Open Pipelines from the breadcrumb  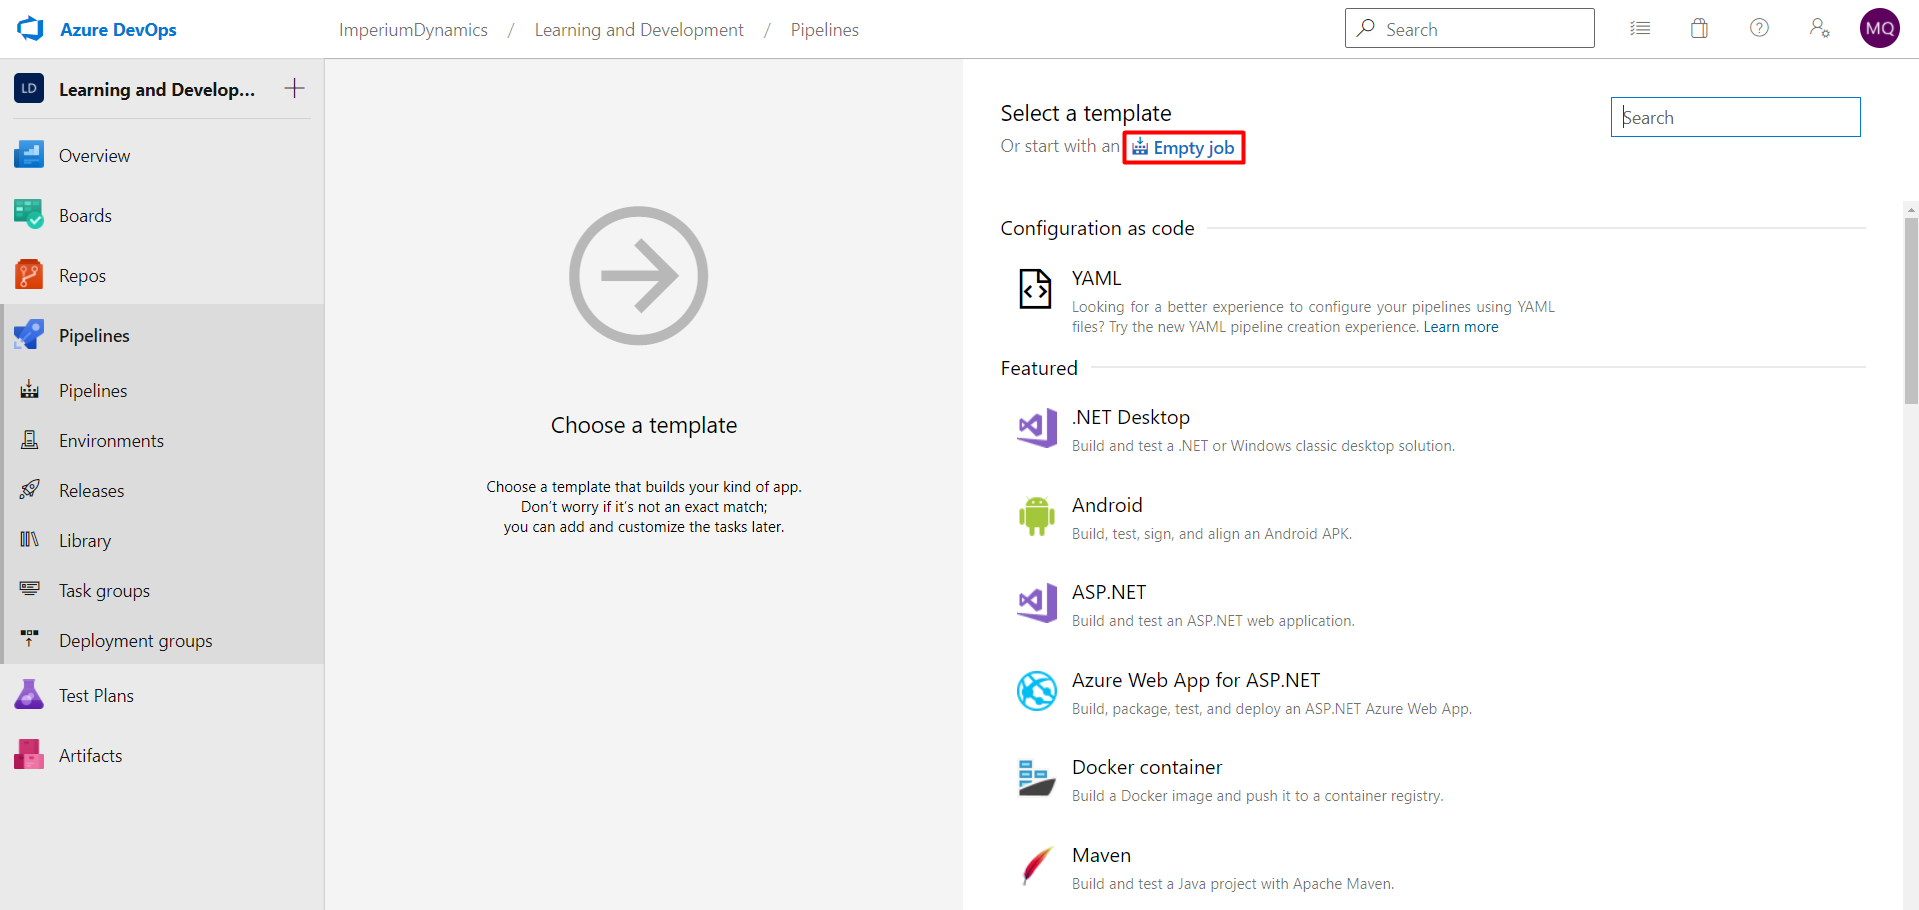(823, 29)
